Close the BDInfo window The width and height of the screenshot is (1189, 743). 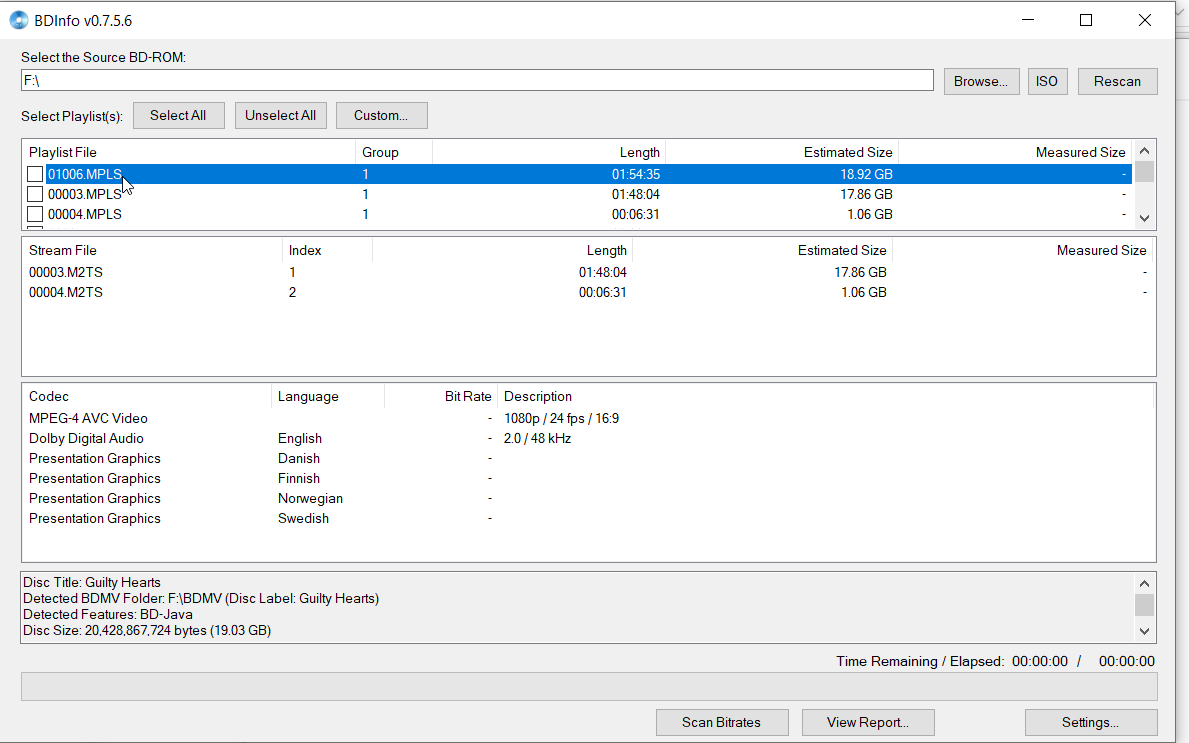1145,20
